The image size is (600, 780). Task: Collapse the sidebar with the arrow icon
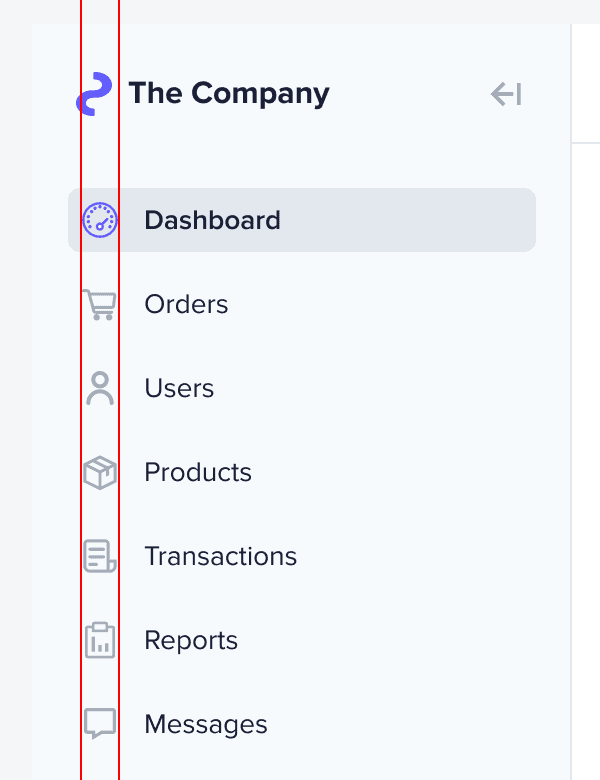pyautogui.click(x=506, y=94)
